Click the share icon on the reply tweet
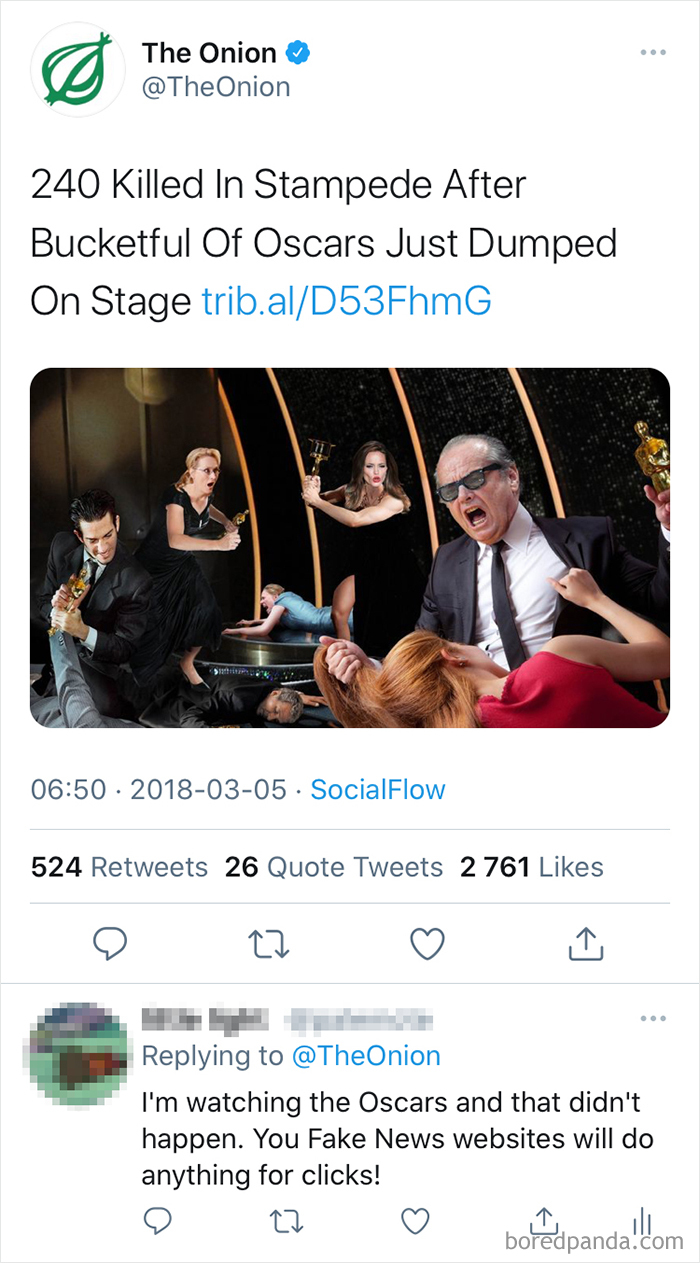 (543, 1220)
